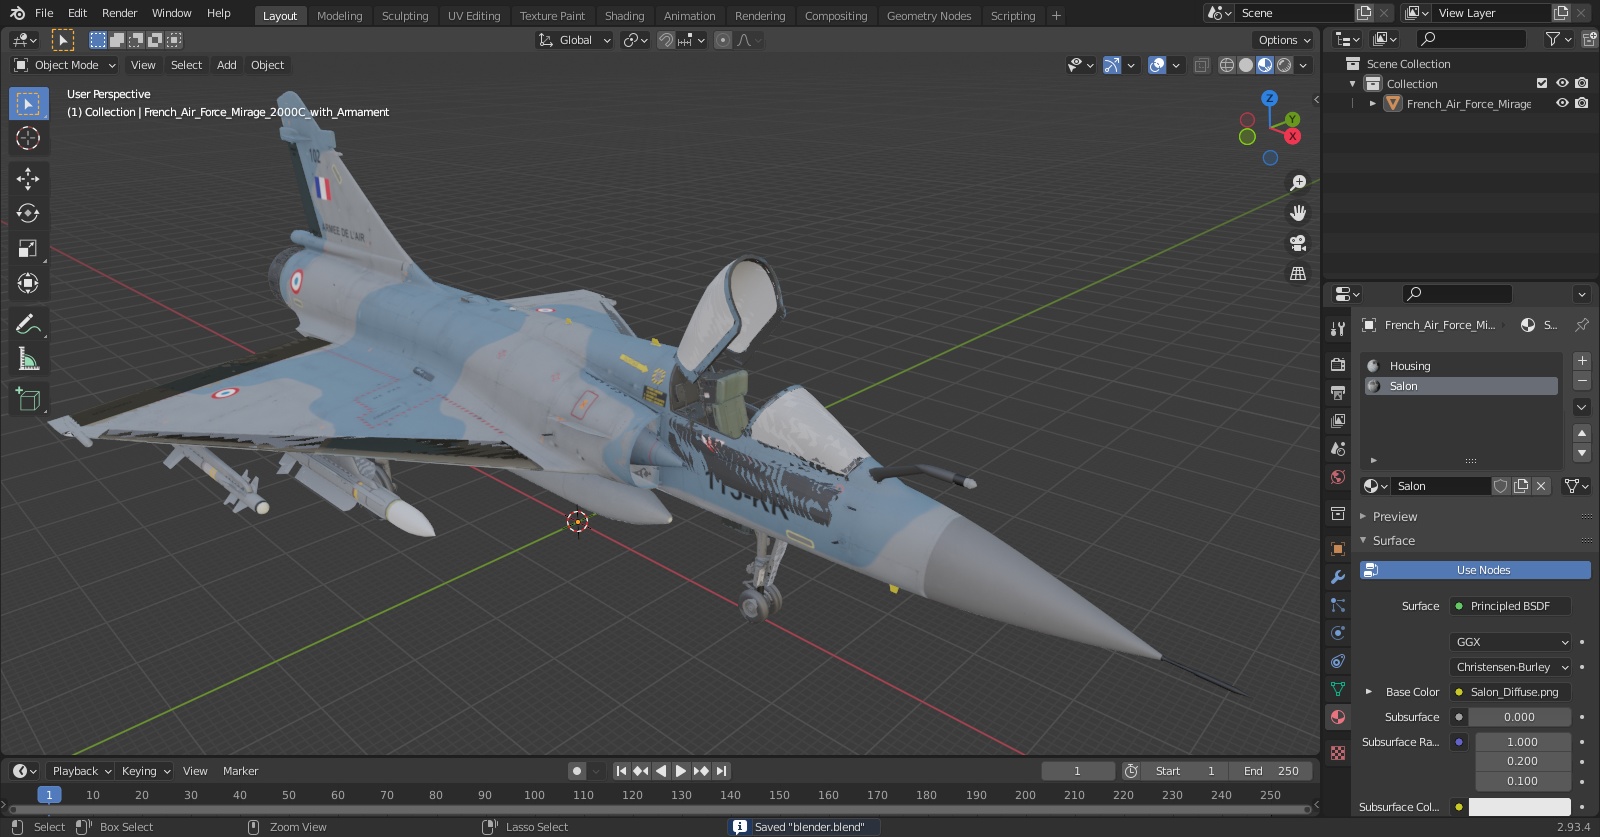Switch to rendered shading mode
The image size is (1600, 837).
[1284, 65]
